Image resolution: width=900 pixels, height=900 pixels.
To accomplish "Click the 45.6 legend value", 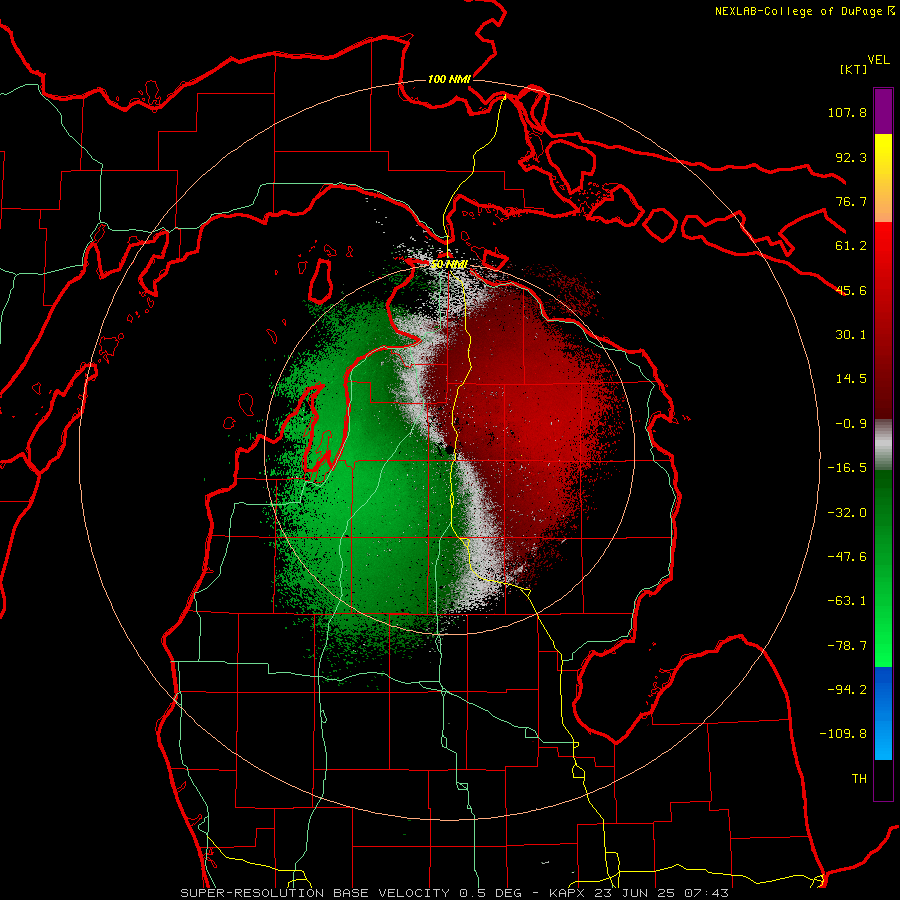I will coord(851,290).
